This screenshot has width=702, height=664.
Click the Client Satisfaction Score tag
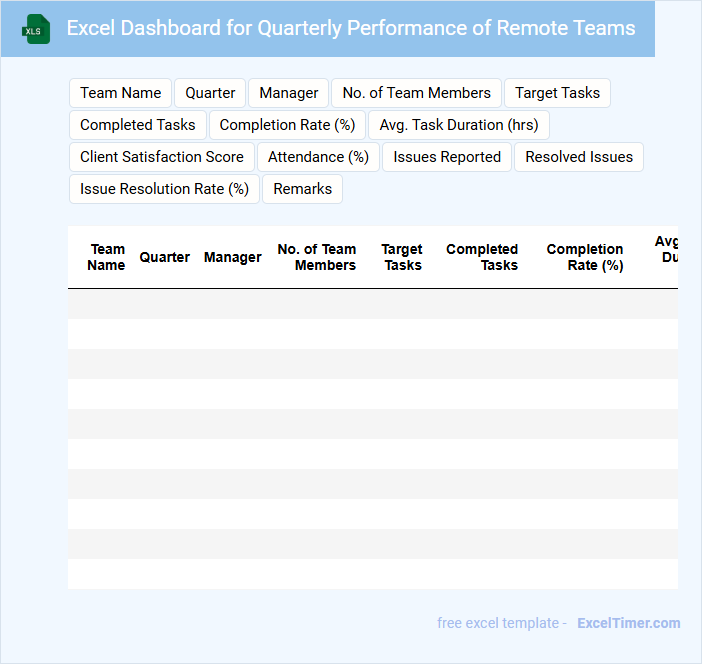pos(162,157)
